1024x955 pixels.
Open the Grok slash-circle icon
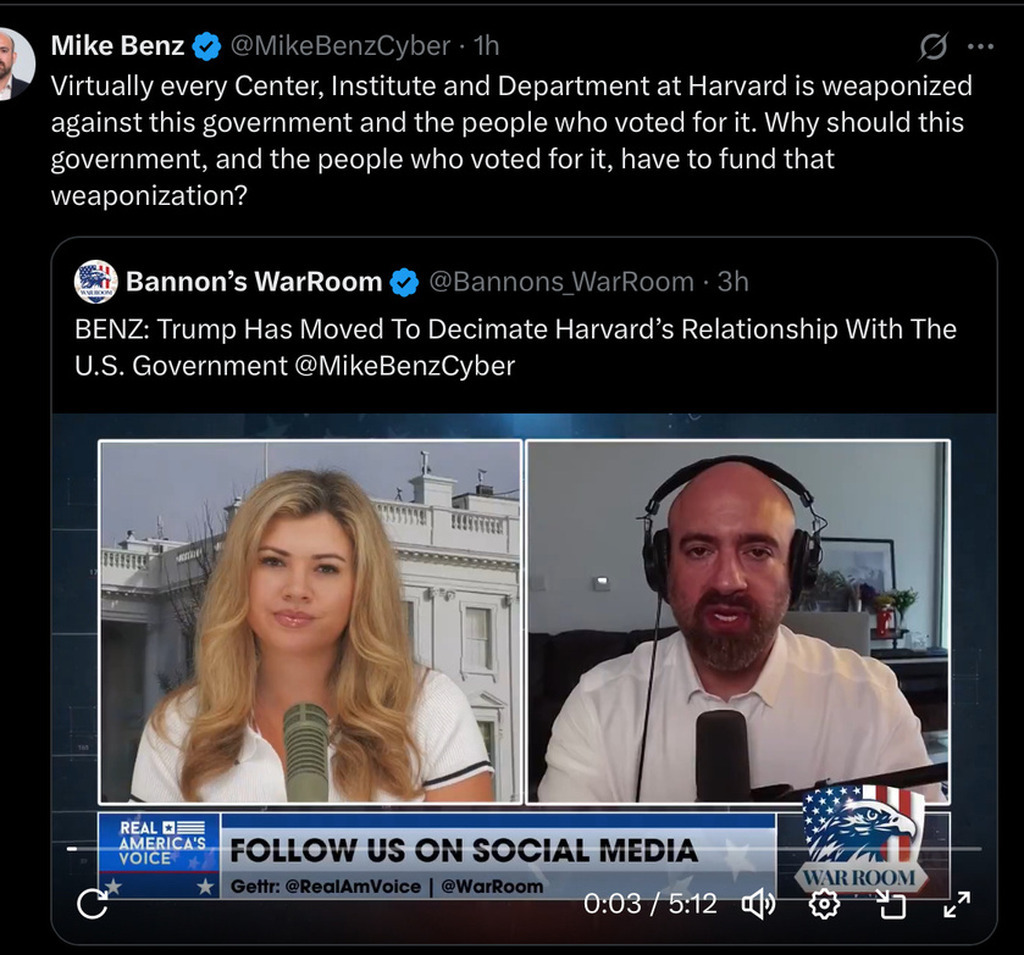point(933,46)
